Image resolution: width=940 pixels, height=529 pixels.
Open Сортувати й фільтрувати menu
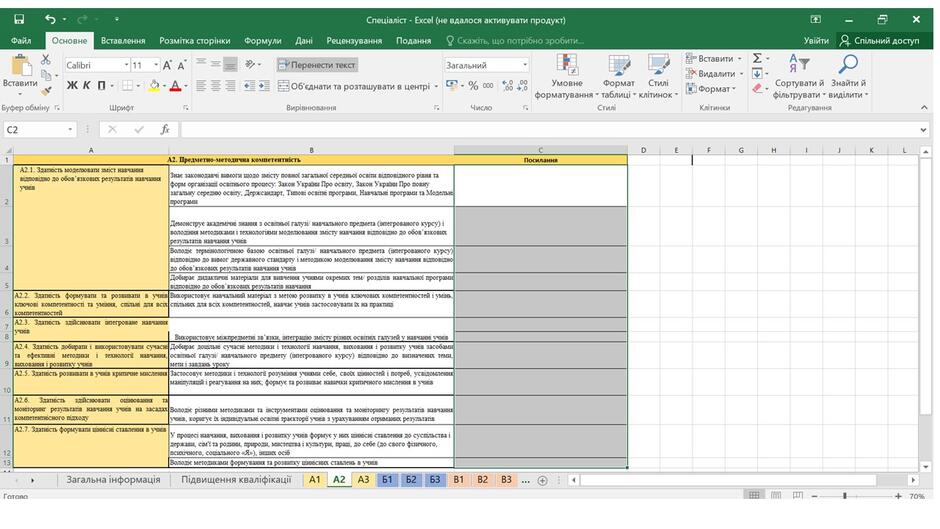pyautogui.click(x=799, y=76)
